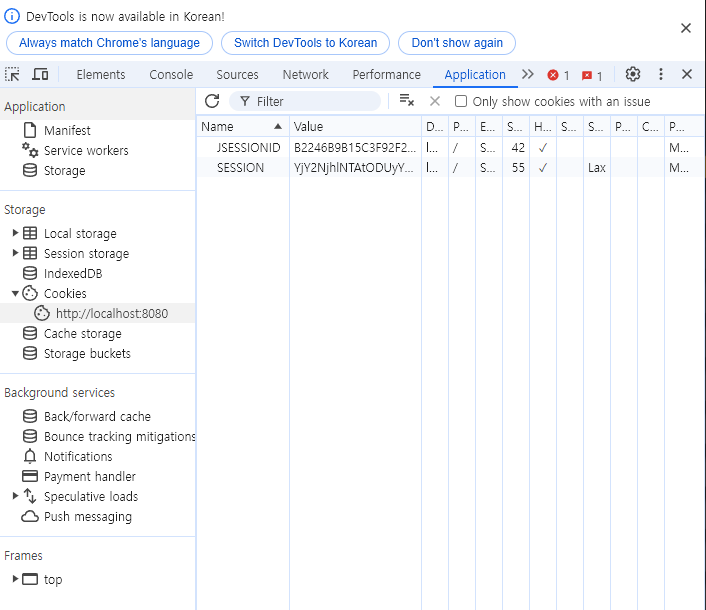Delete selected cookie X icon
The image size is (706, 610).
[434, 101]
